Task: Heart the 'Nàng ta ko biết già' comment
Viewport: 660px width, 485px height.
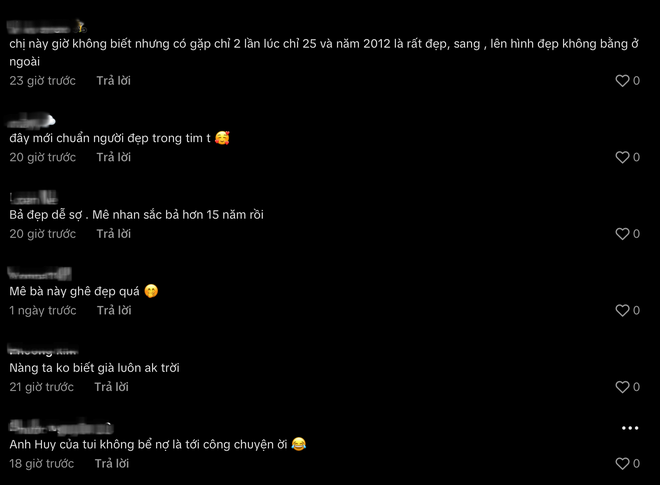Action: click(x=622, y=387)
